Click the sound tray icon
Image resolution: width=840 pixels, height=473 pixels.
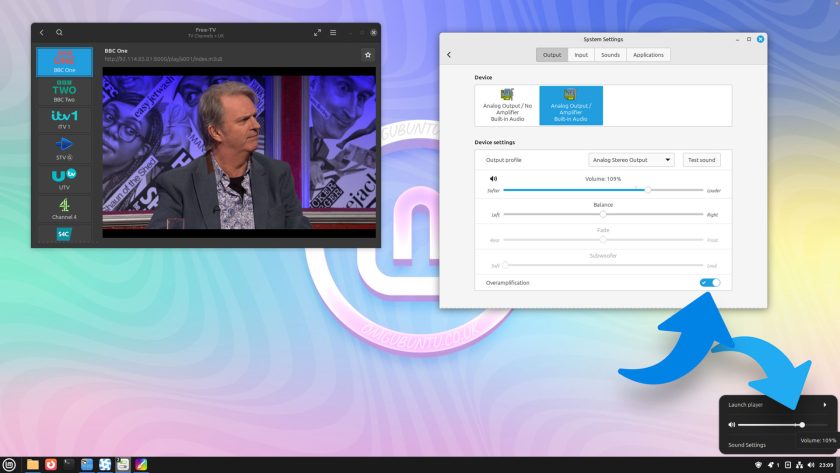tap(811, 465)
